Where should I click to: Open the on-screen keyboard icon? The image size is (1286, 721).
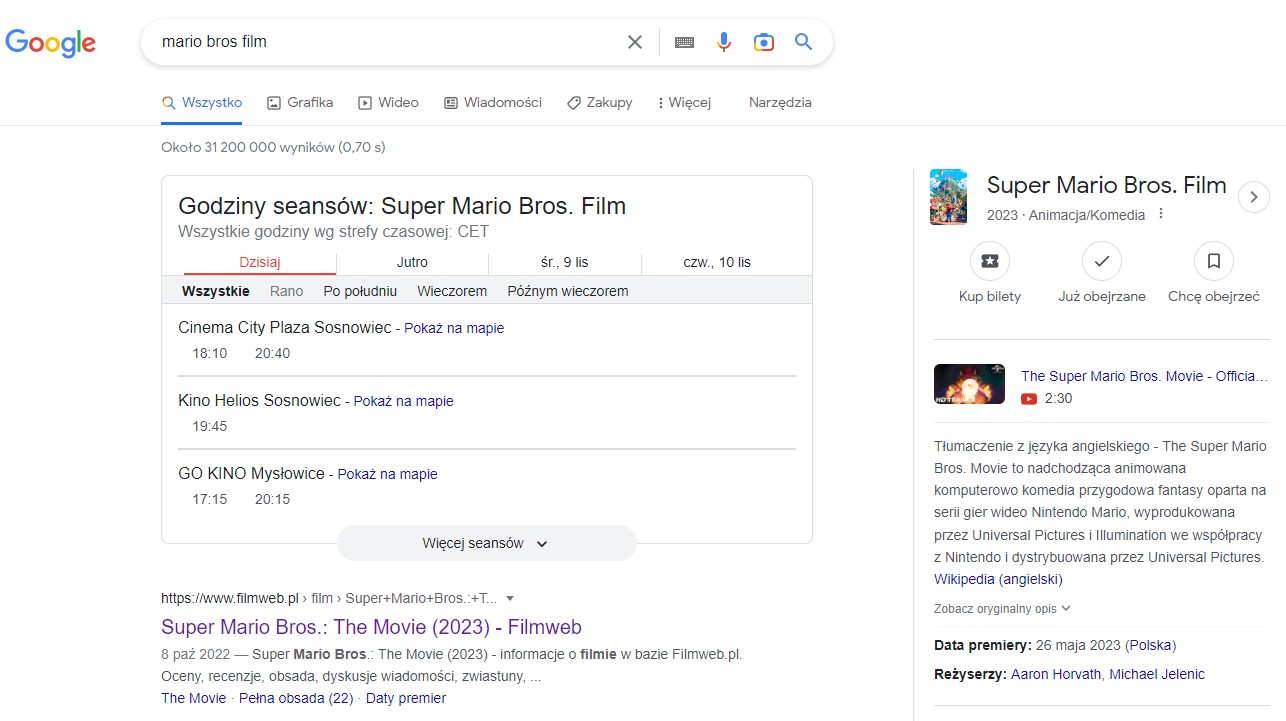point(684,42)
